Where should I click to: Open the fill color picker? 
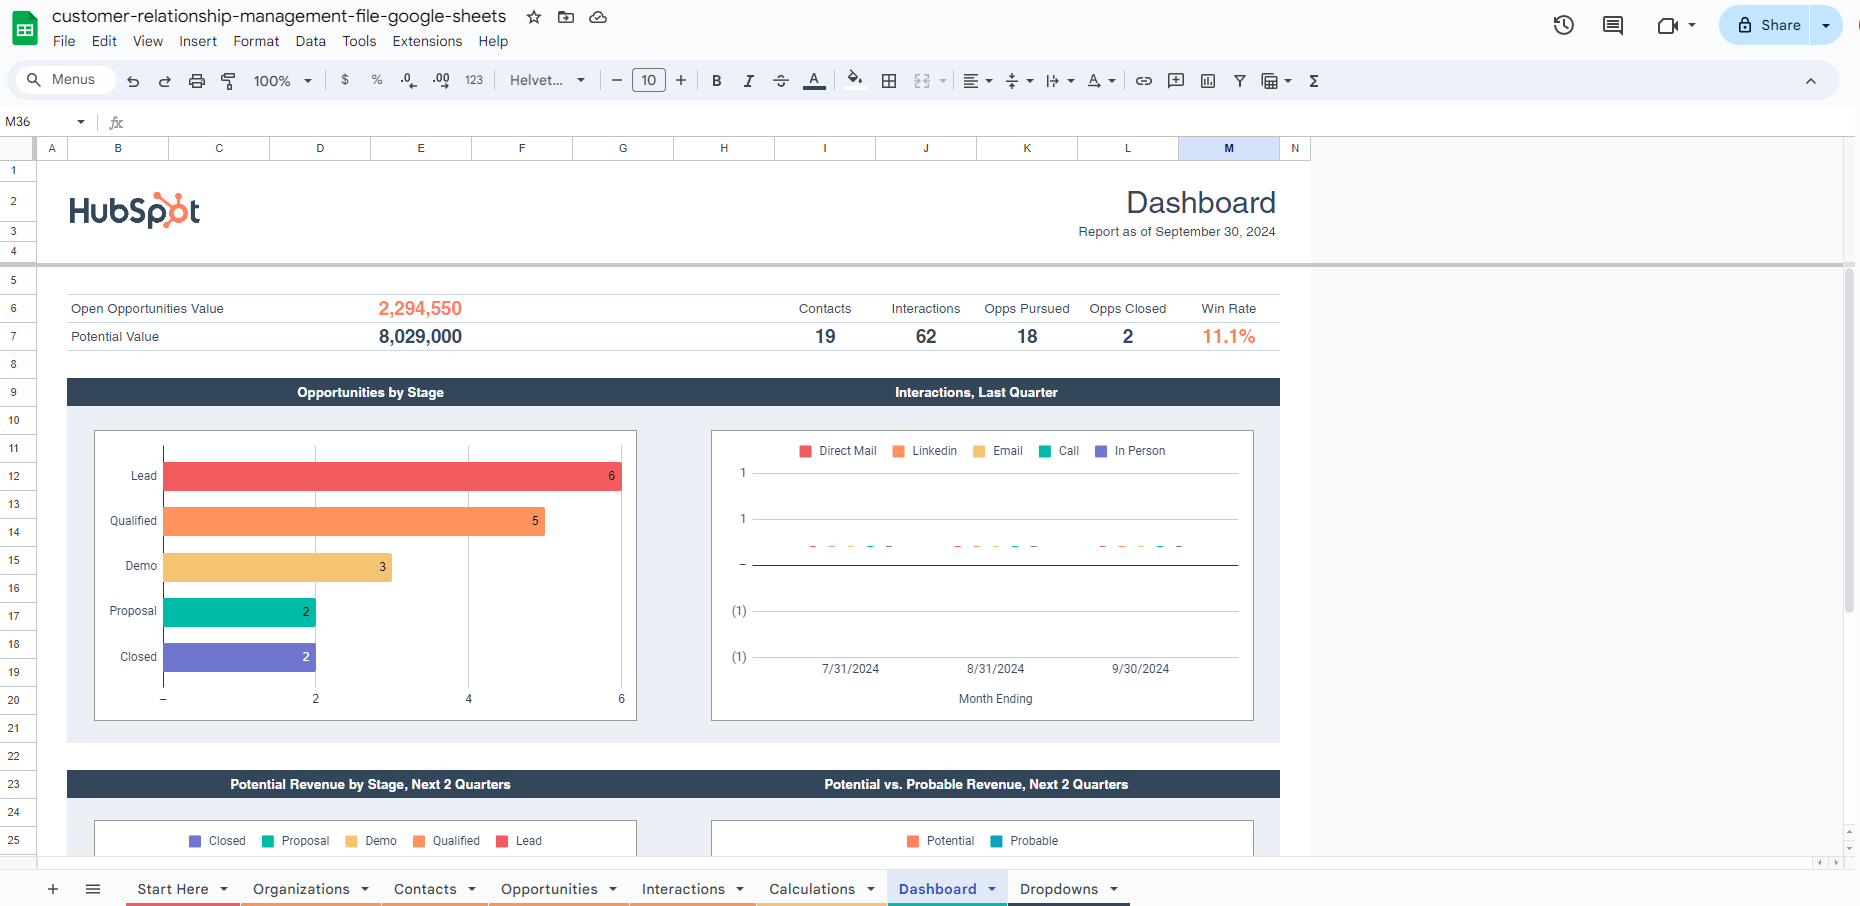(853, 80)
